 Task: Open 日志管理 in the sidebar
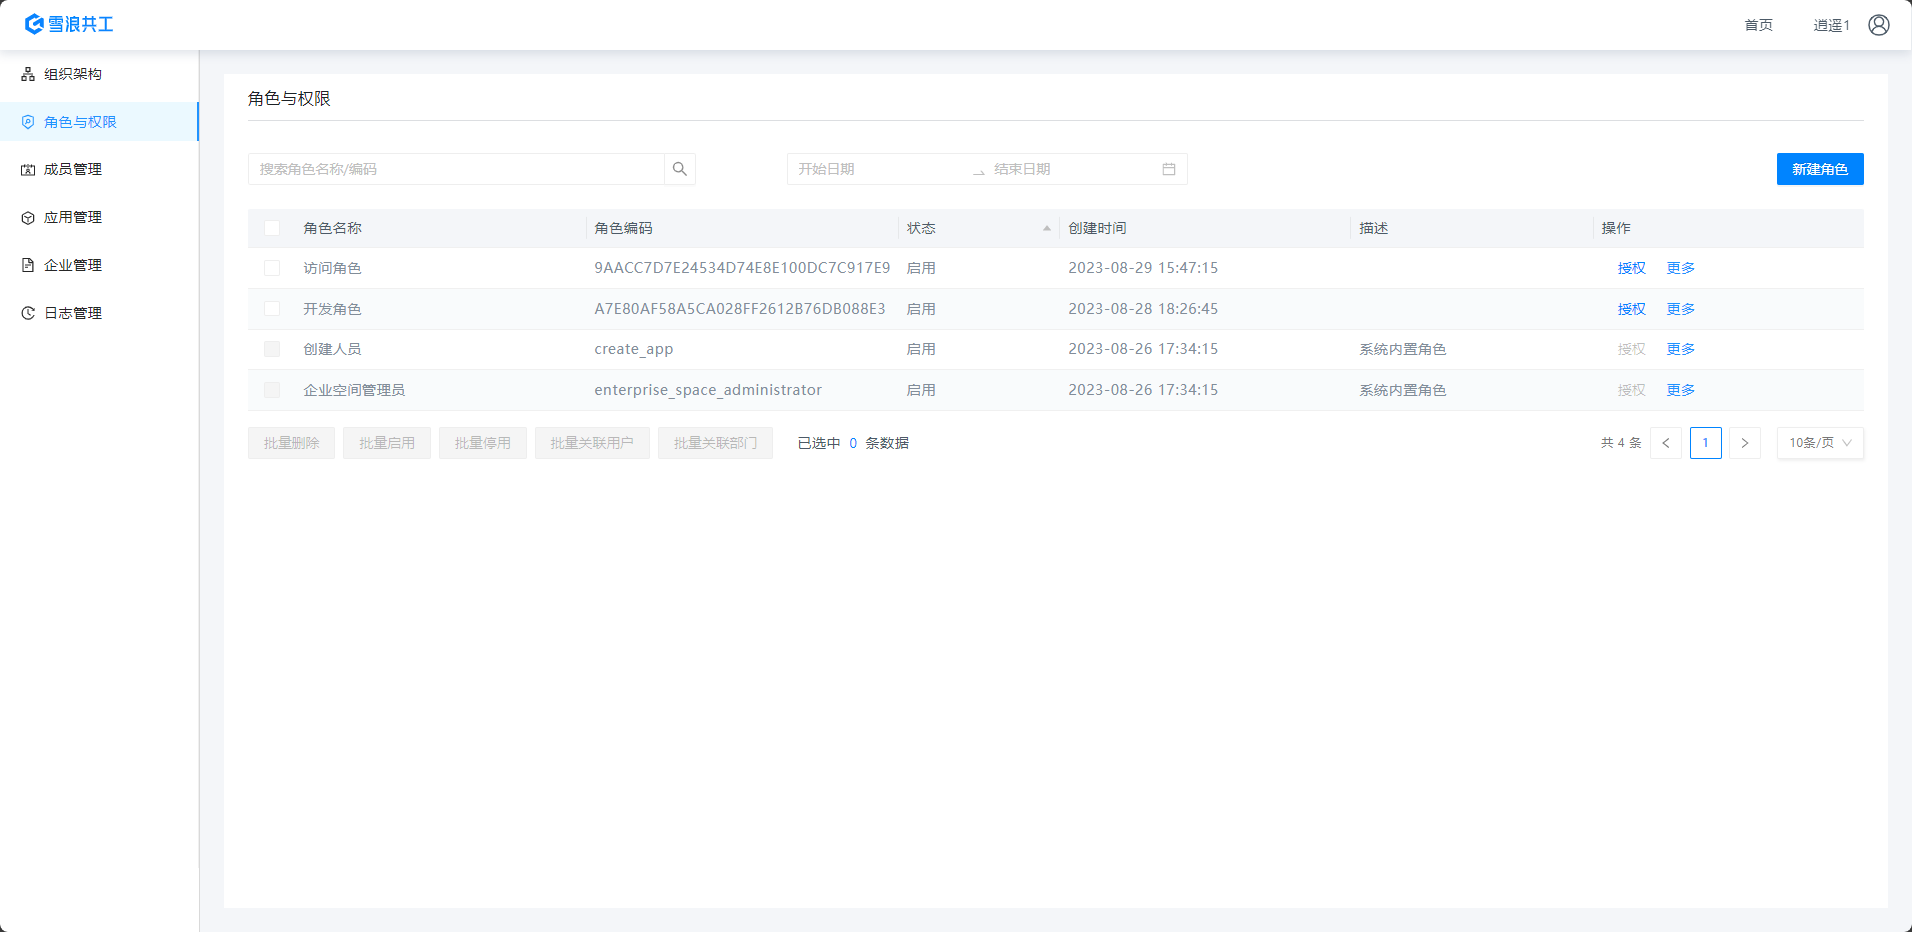(73, 313)
